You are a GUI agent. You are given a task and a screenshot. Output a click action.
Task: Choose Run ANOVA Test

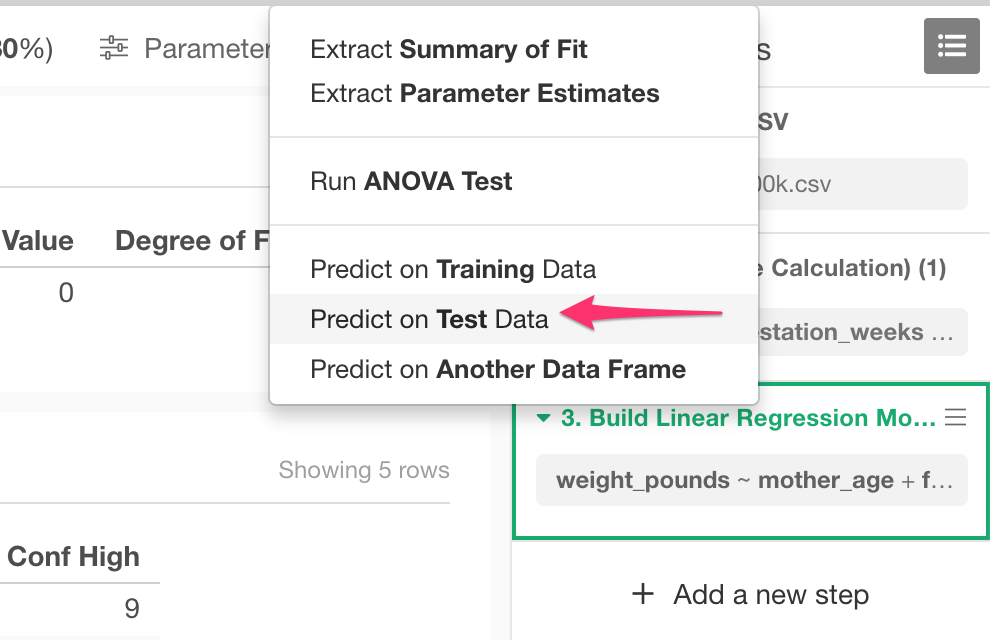click(x=410, y=181)
